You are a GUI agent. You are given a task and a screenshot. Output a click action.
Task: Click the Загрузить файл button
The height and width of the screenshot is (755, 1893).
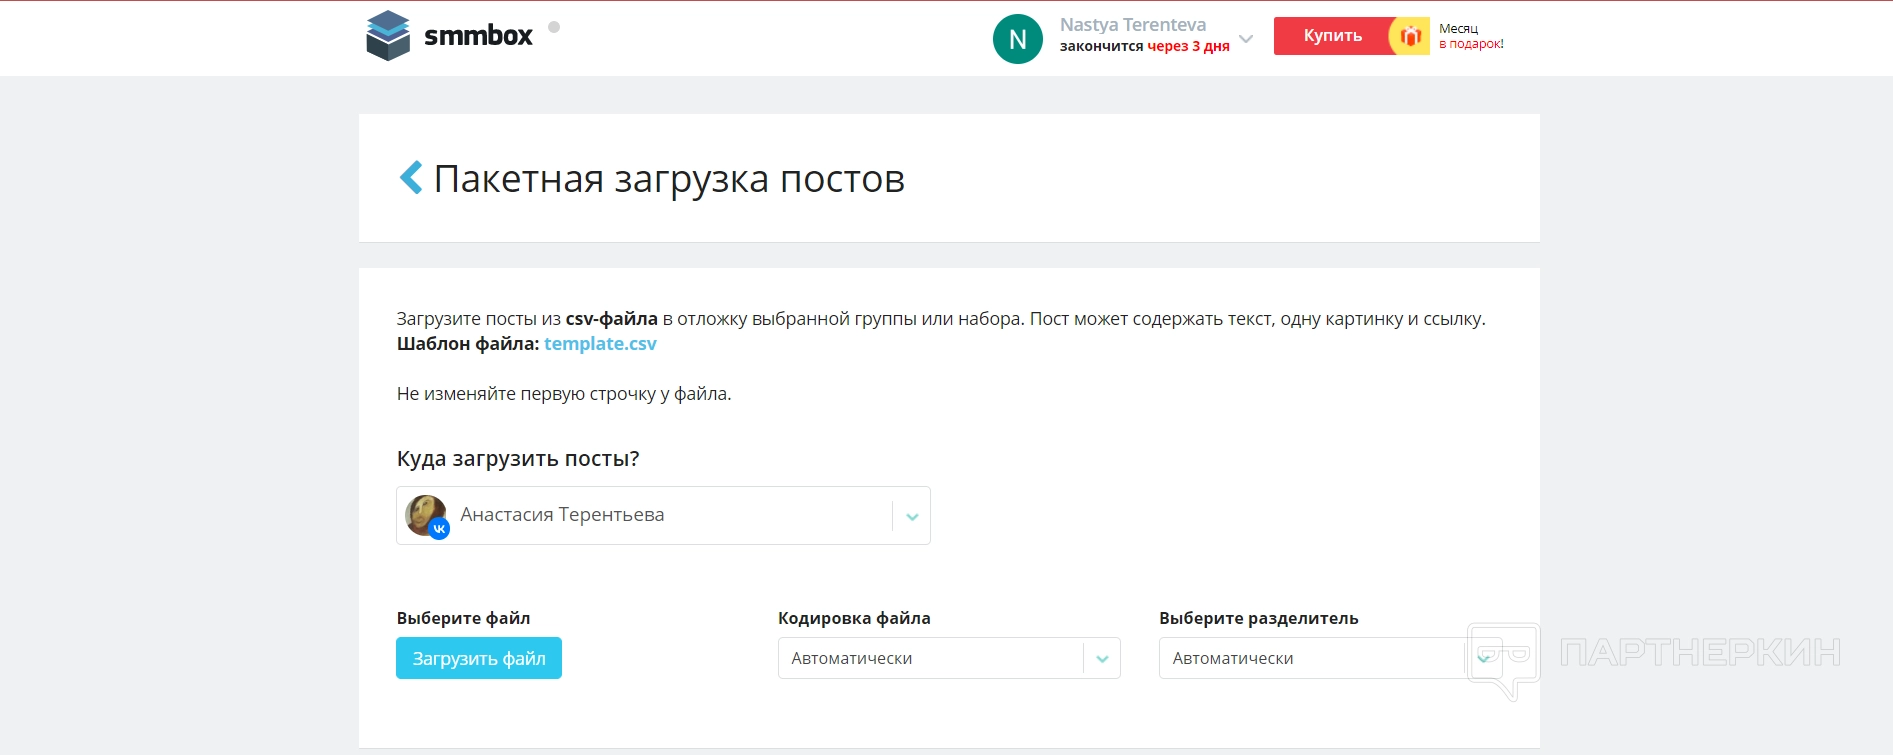479,658
